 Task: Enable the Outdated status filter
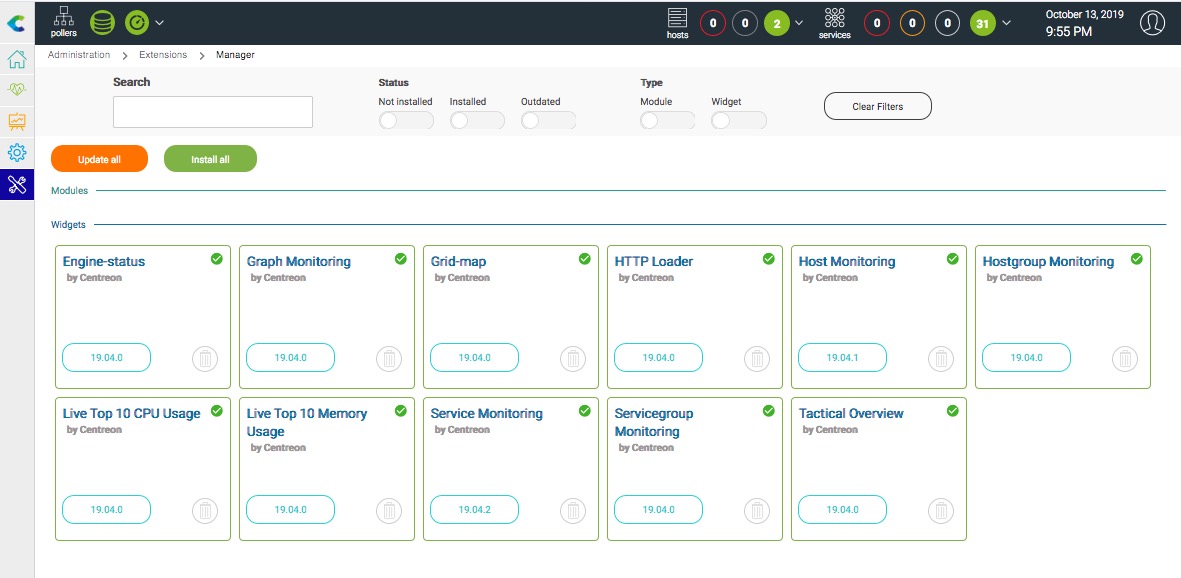coord(548,120)
